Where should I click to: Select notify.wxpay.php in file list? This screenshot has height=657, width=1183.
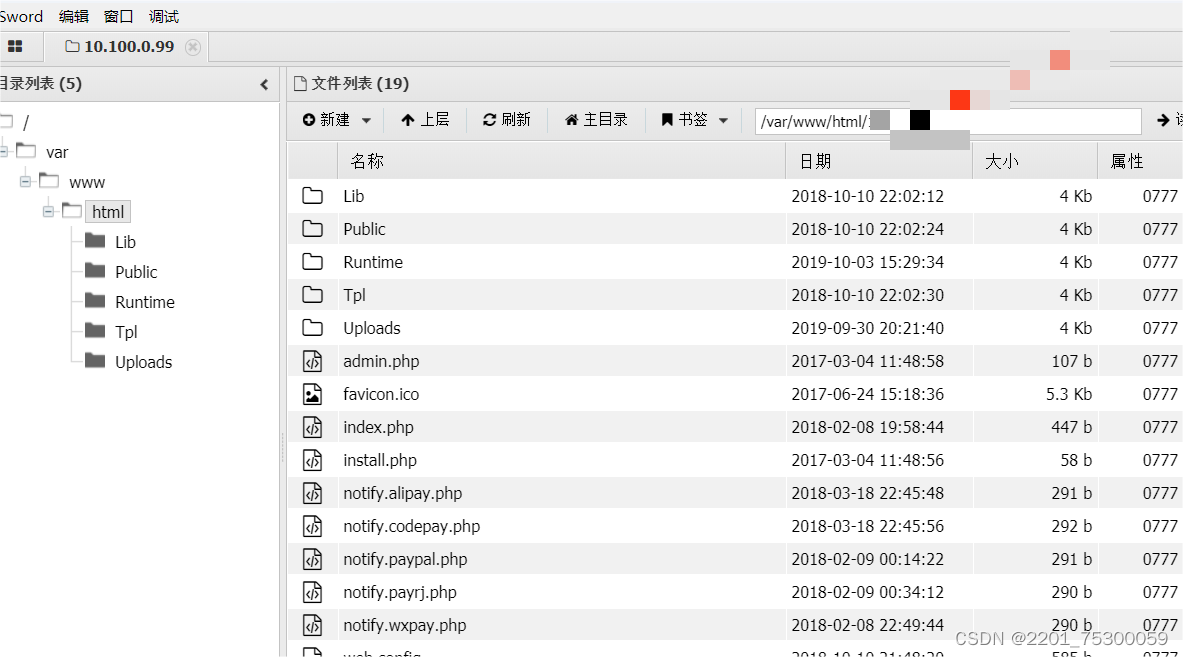pos(404,625)
